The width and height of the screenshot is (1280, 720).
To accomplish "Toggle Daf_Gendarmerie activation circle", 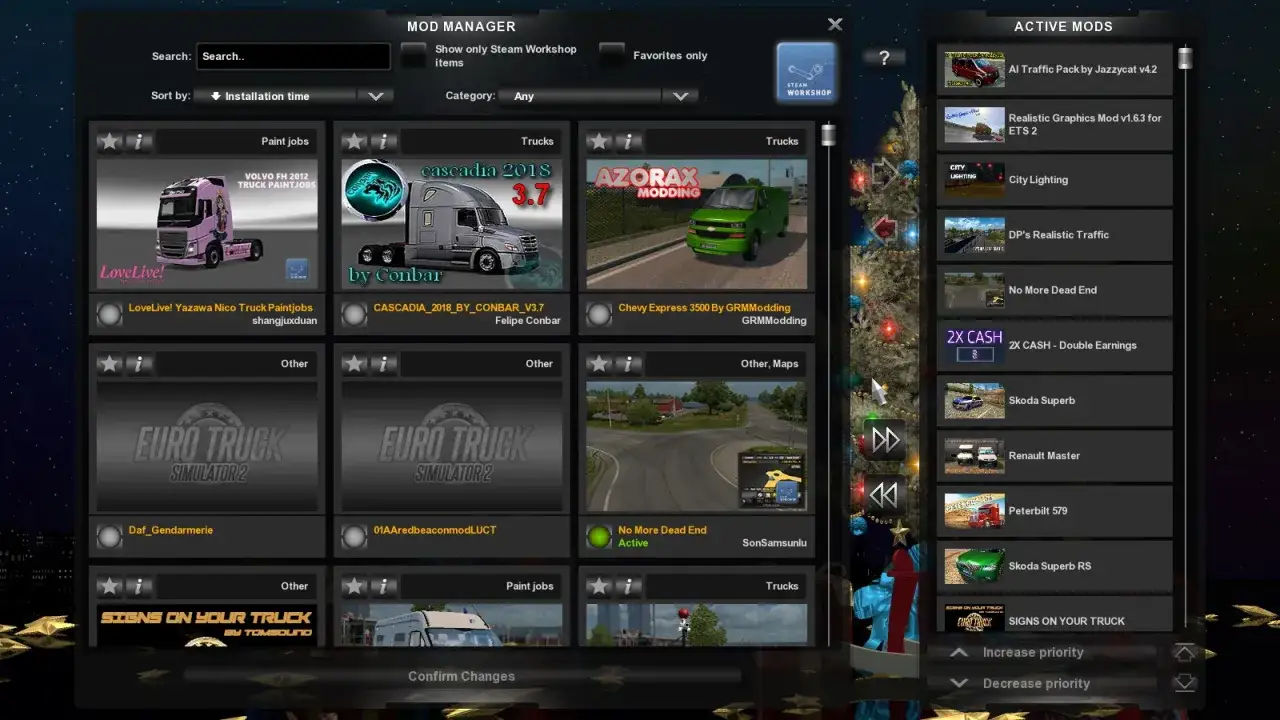I will tap(109, 537).
